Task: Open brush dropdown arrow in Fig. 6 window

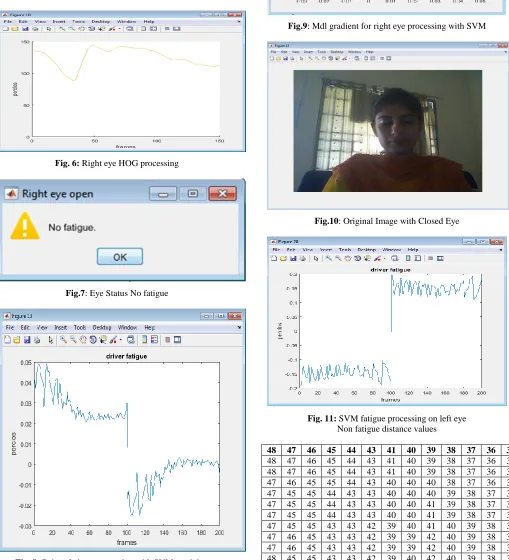Action: [119, 29]
